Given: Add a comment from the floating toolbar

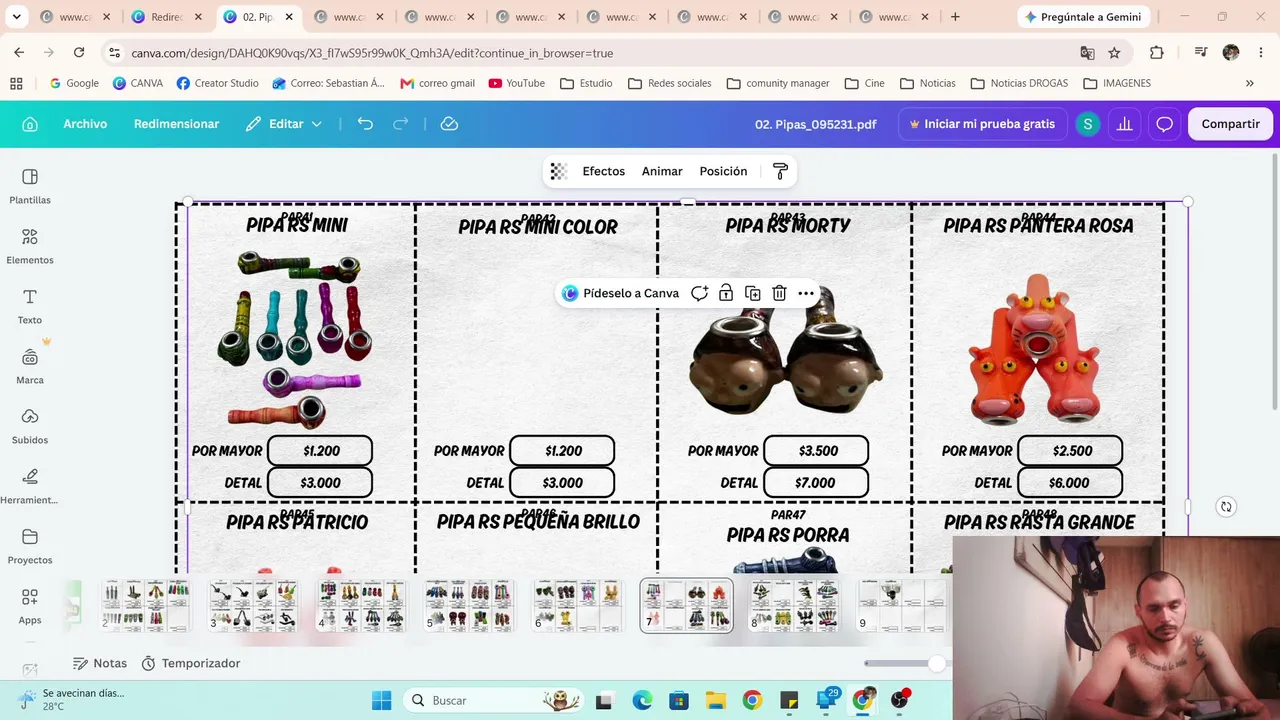Looking at the screenshot, I should click(x=700, y=293).
